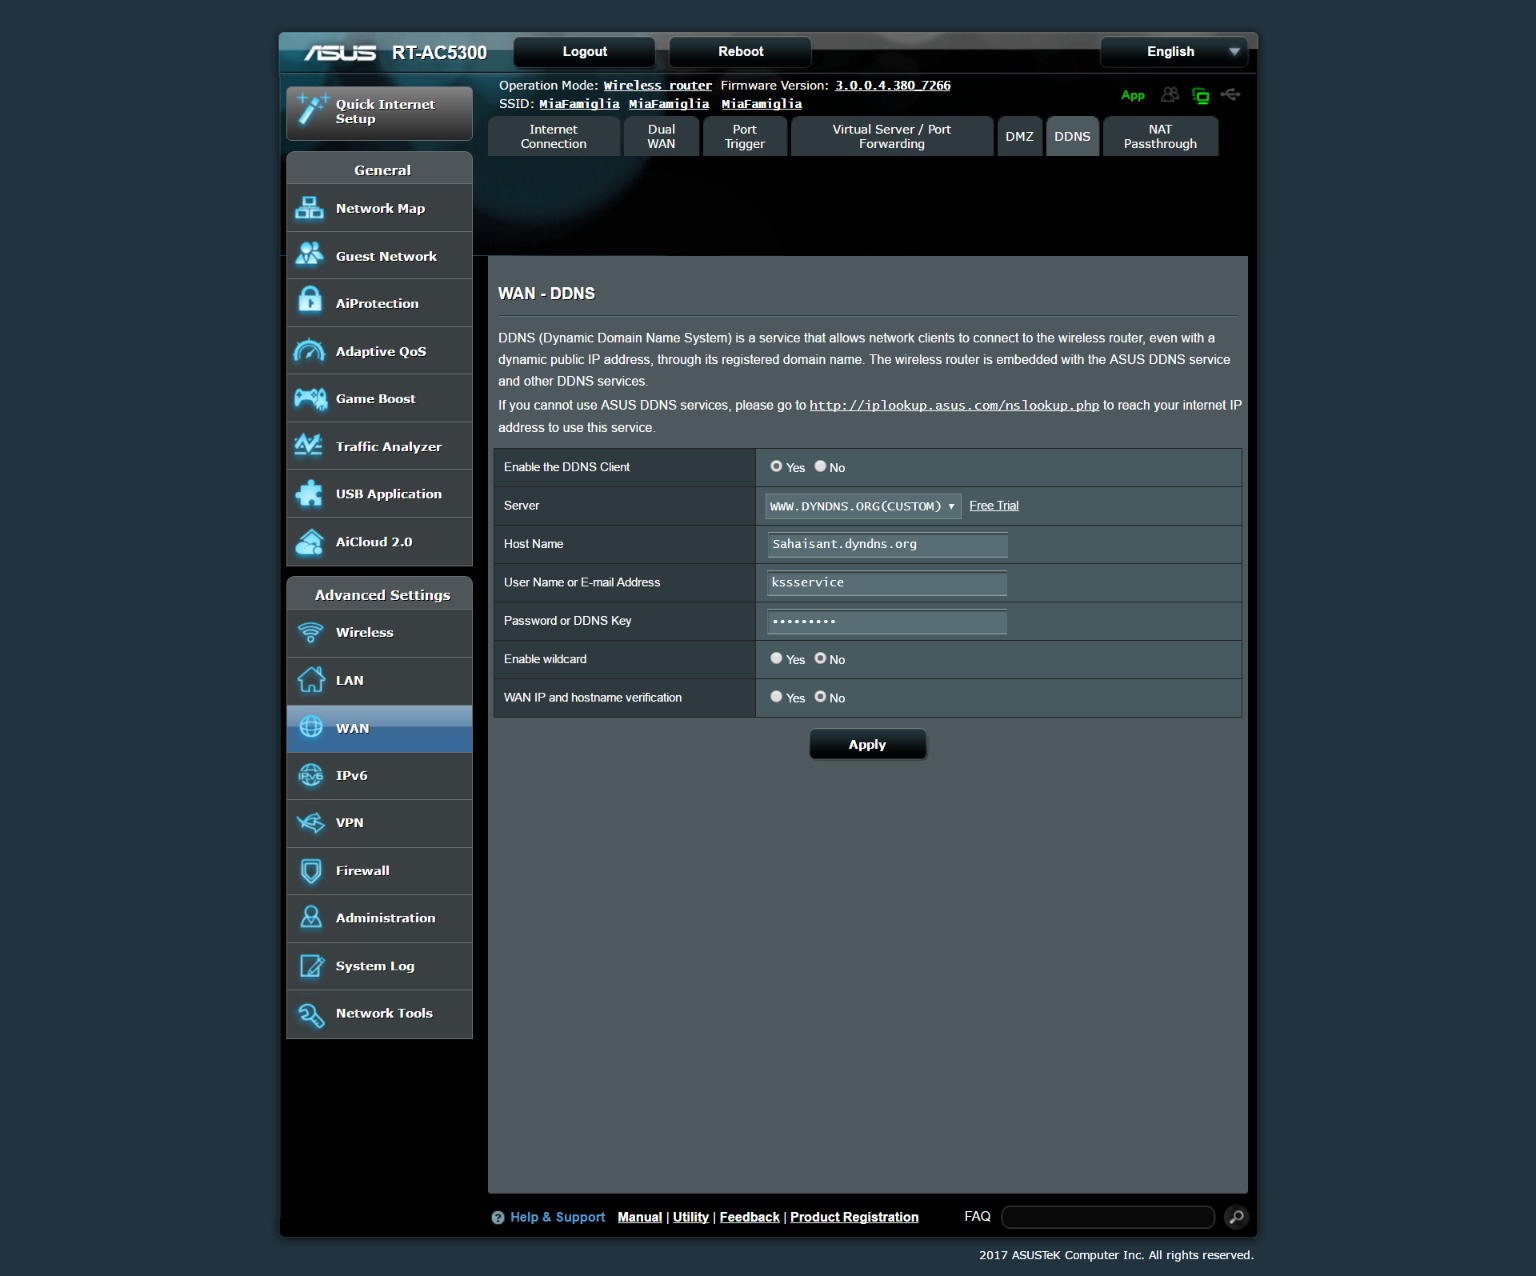Click the FAQ search magnifier icon
The image size is (1536, 1276).
1237,1217
